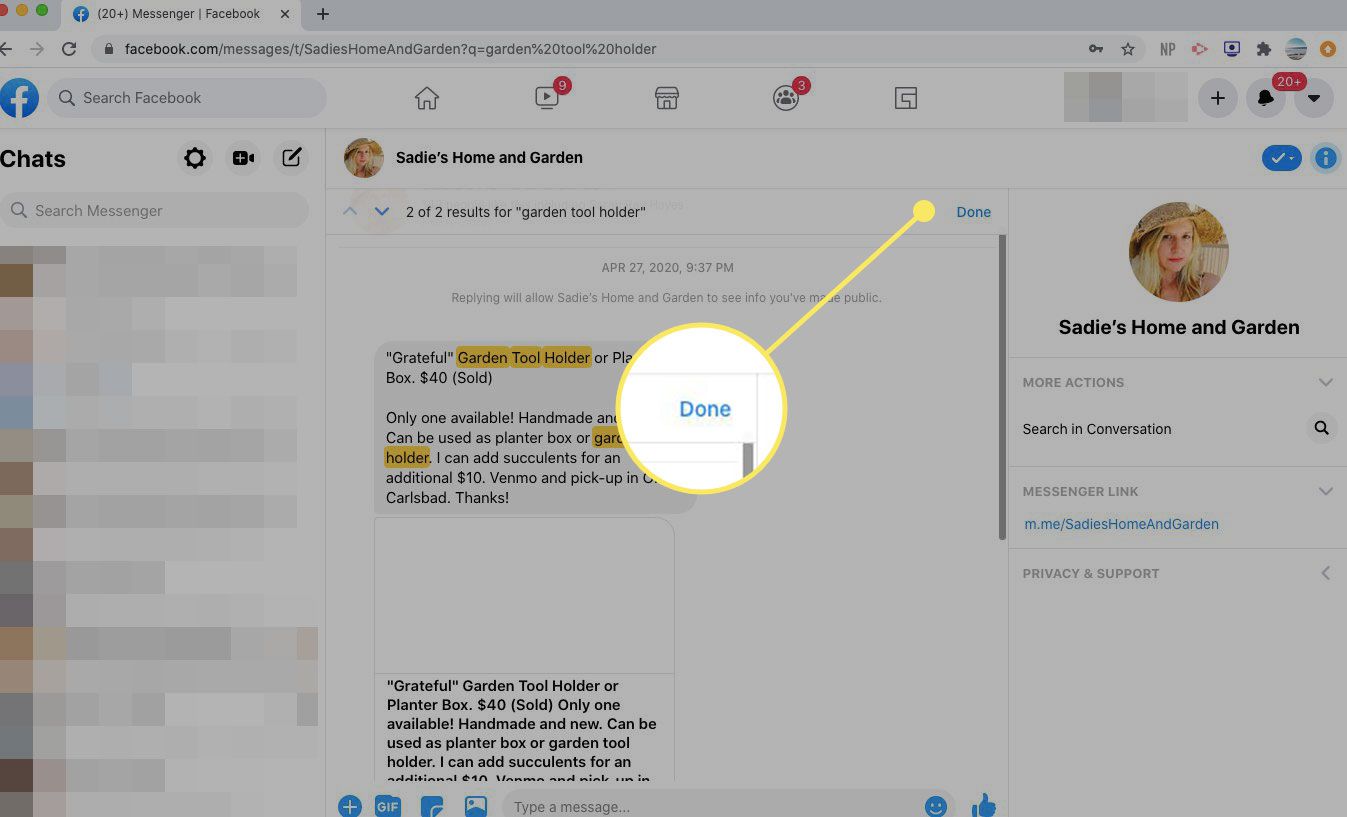Click the Facebook logo

[19, 98]
